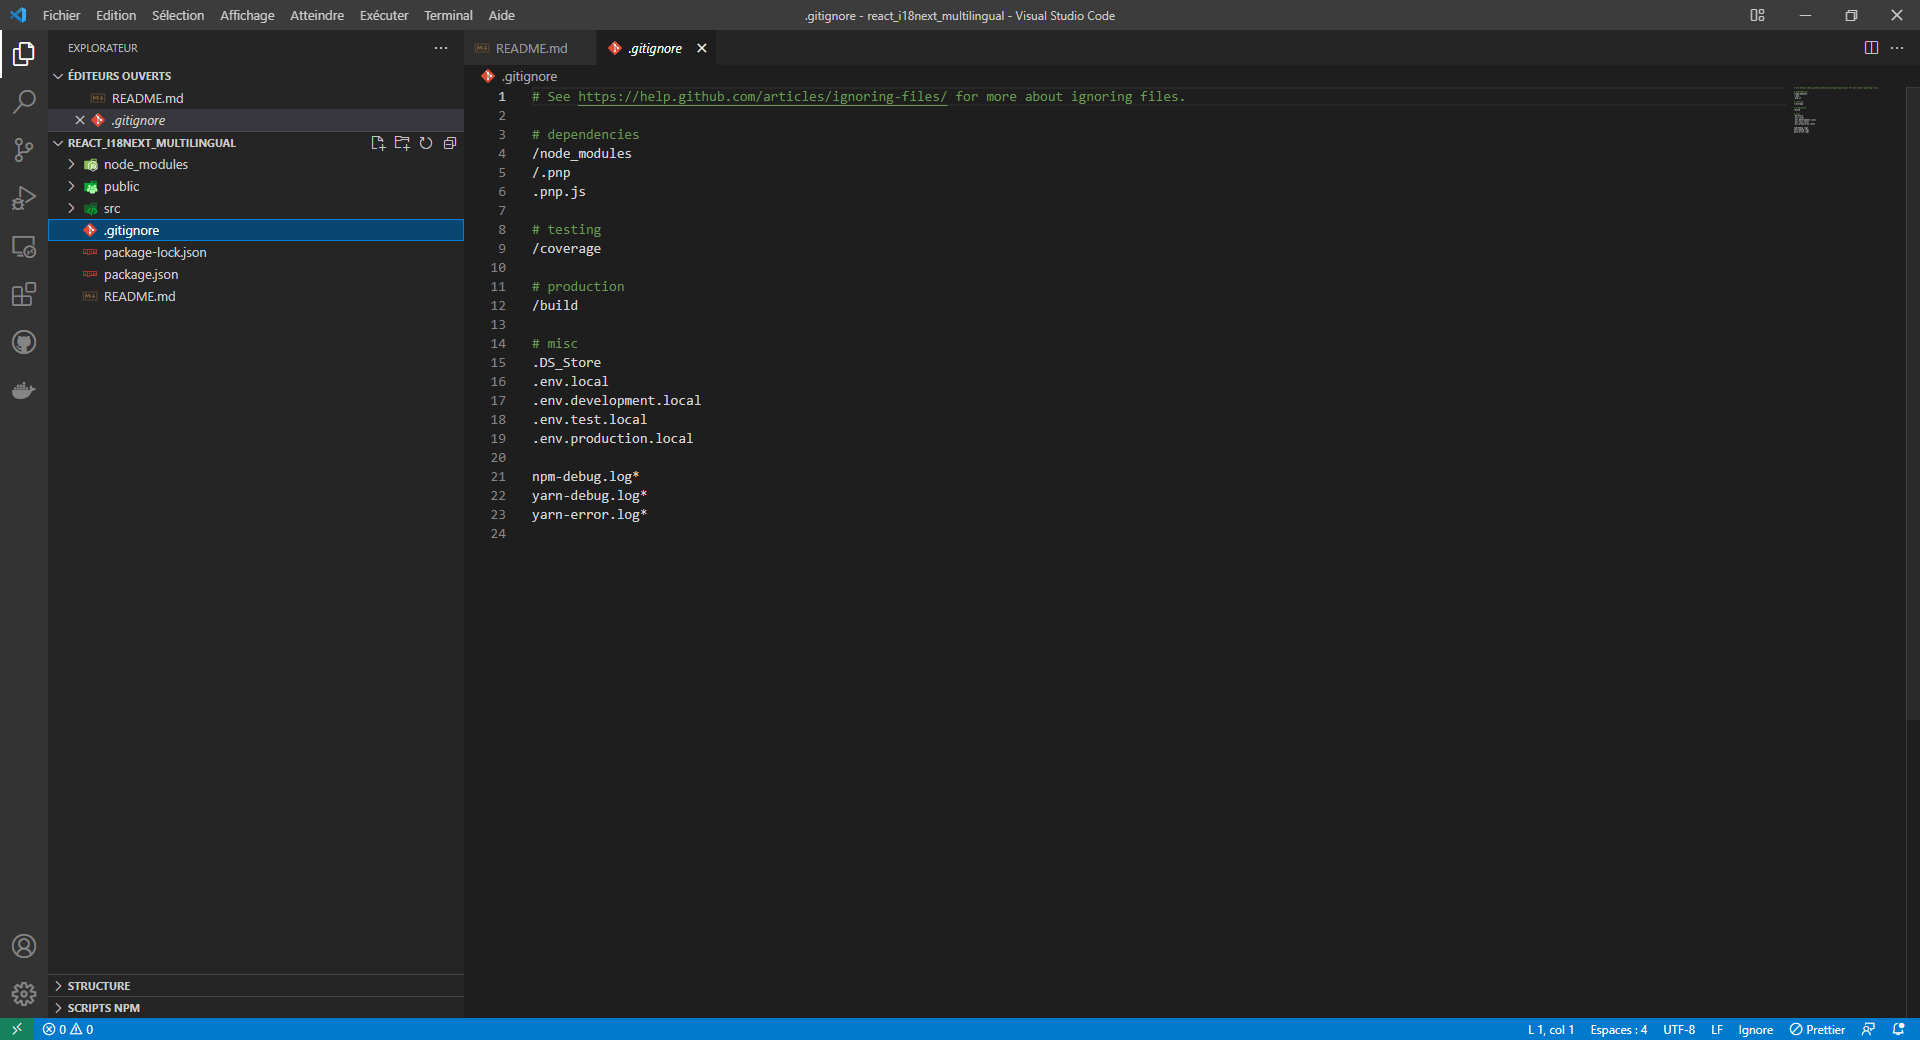Click Prettier status bar item
The height and width of the screenshot is (1040, 1920).
[1817, 1029]
